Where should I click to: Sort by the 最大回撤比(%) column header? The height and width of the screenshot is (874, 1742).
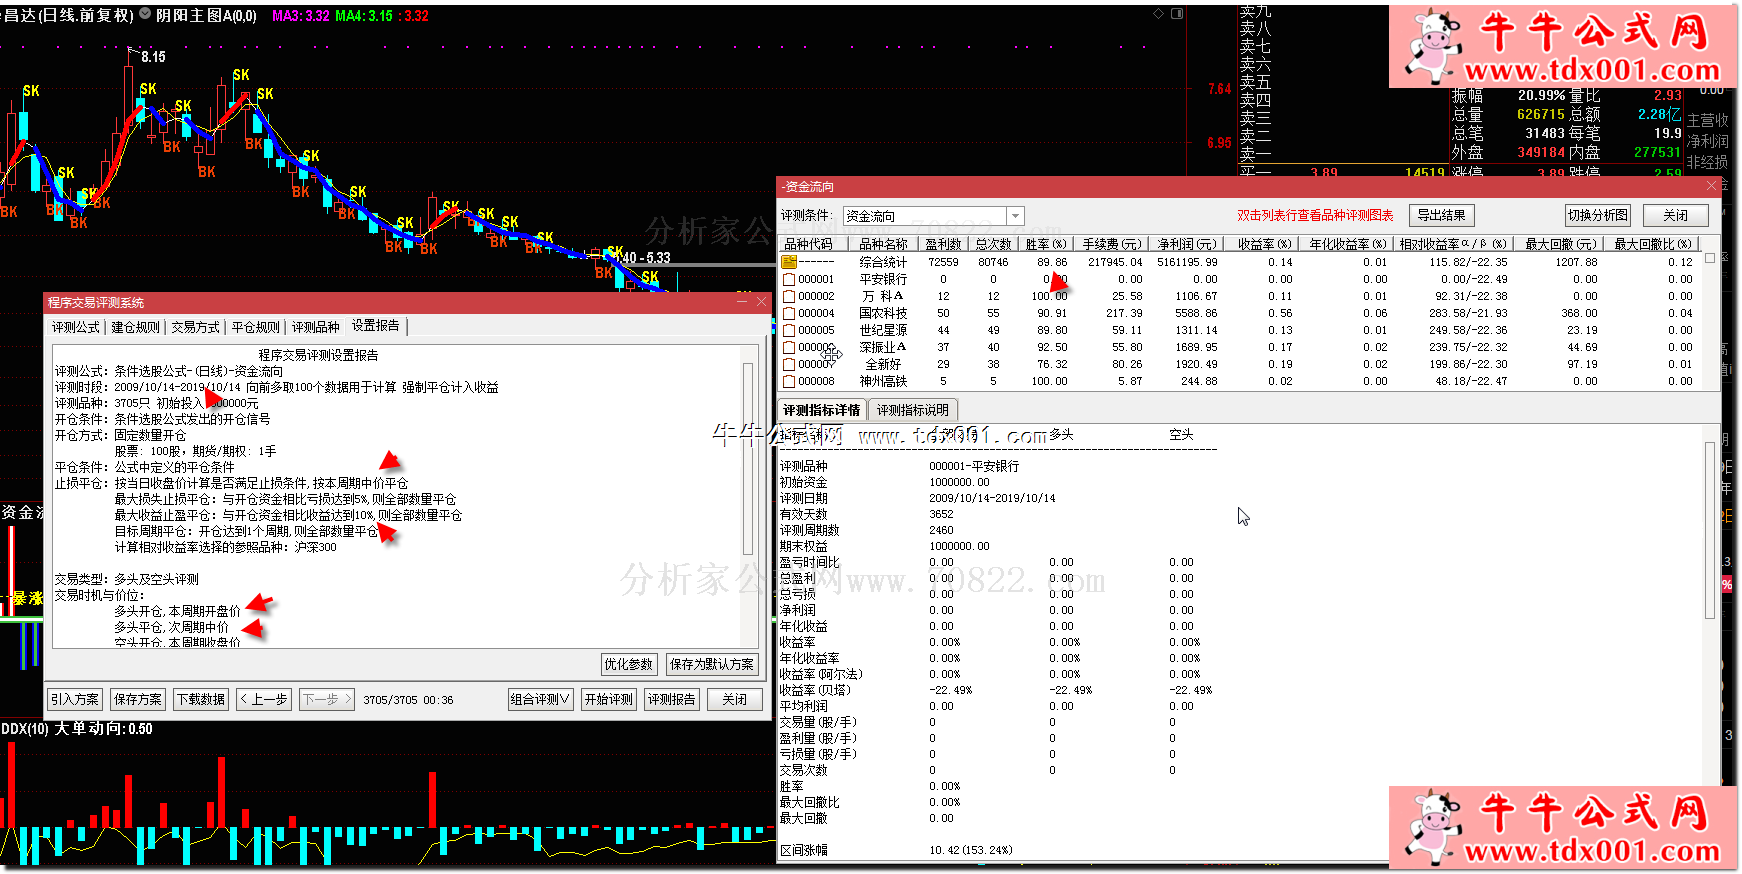(1653, 244)
